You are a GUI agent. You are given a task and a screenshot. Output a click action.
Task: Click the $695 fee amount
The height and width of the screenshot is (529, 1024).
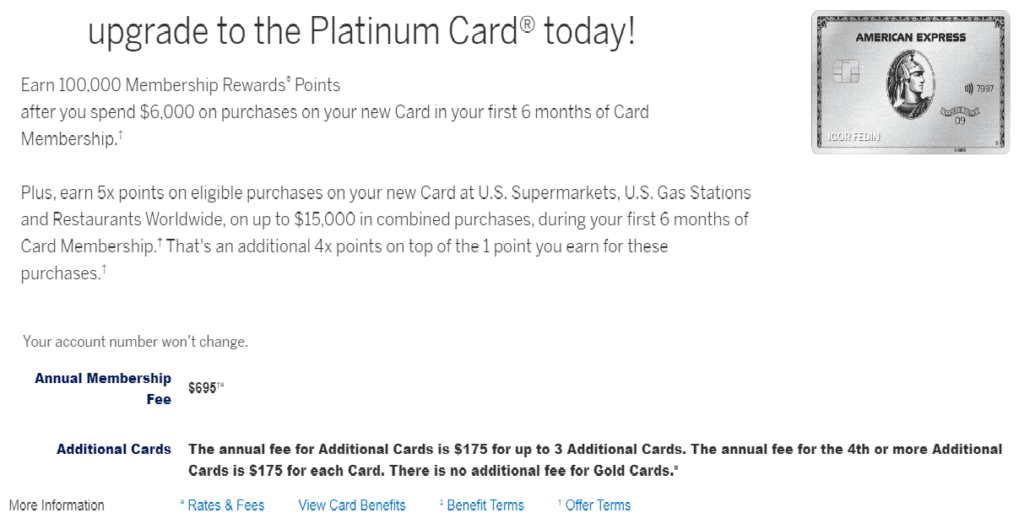206,388
